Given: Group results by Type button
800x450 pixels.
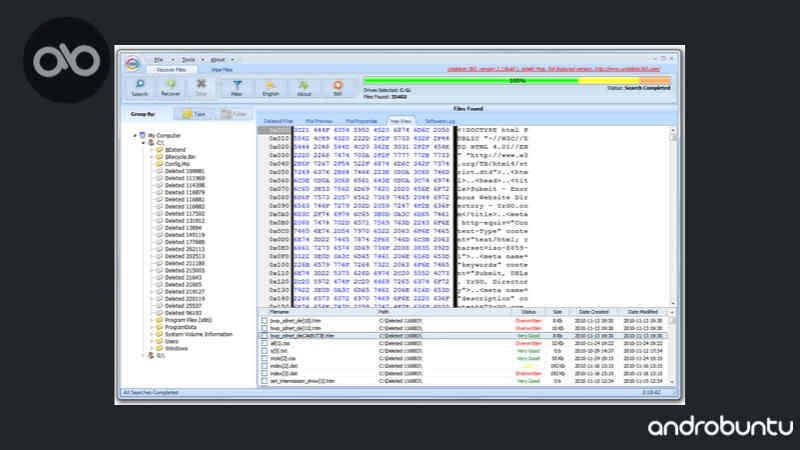Looking at the screenshot, I should (x=194, y=114).
